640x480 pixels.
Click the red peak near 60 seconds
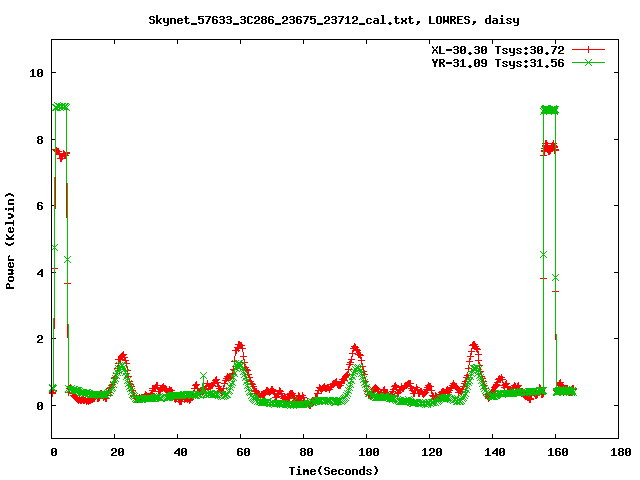point(240,346)
